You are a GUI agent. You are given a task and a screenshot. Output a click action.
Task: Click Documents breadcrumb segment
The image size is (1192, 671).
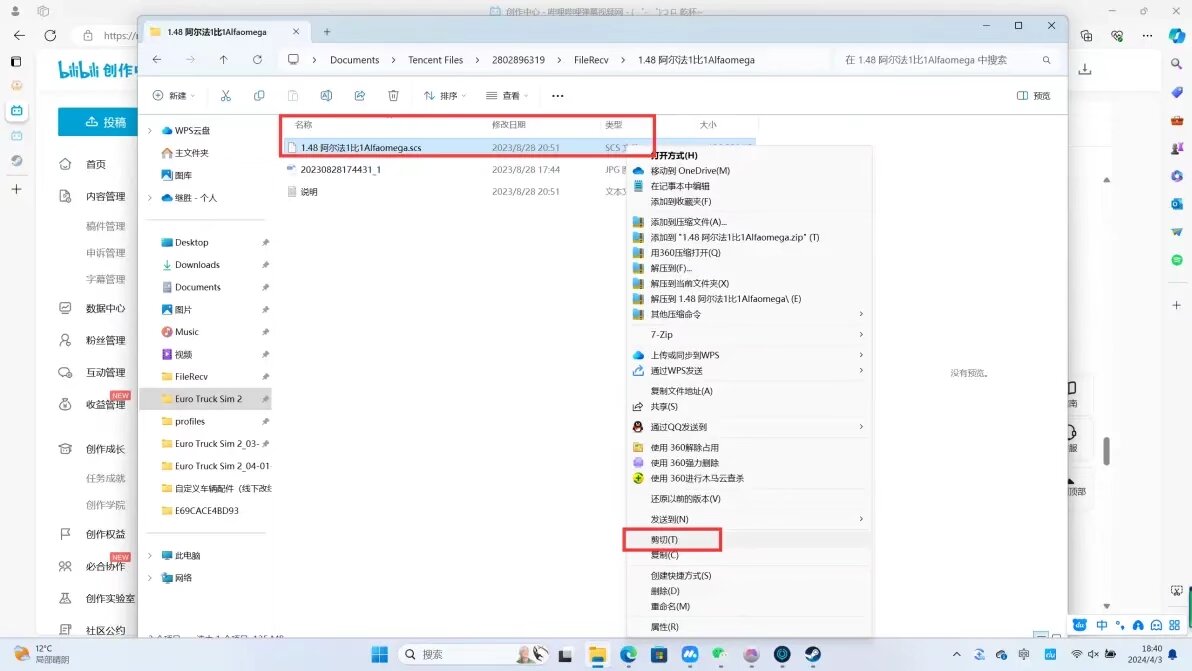pyautogui.click(x=354, y=60)
